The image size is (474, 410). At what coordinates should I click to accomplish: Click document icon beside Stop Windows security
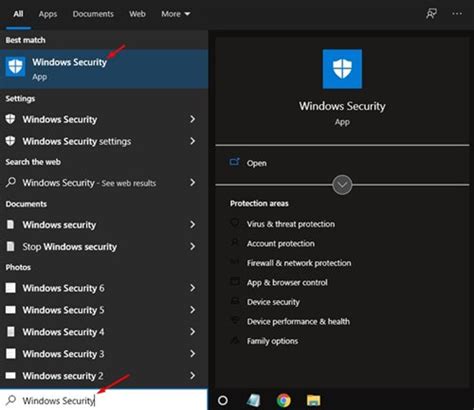point(11,246)
